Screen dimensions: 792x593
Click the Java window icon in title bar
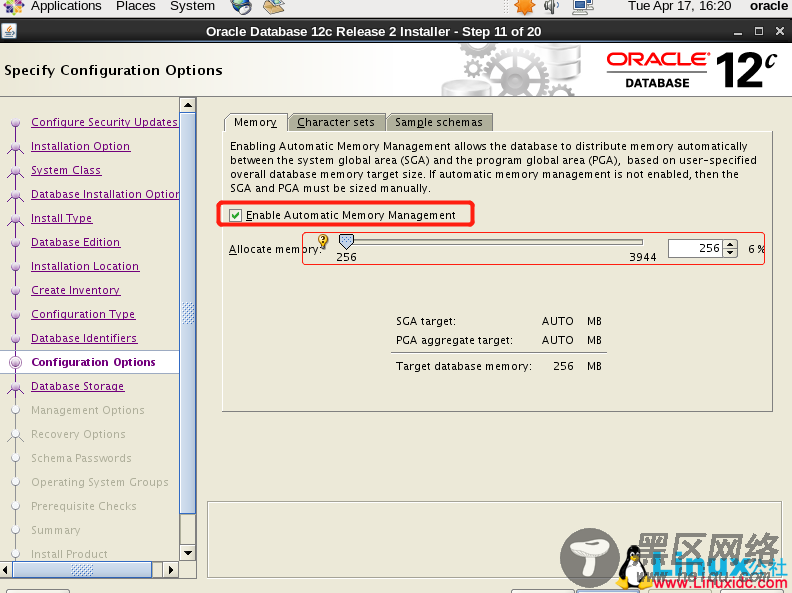pyautogui.click(x=9, y=31)
